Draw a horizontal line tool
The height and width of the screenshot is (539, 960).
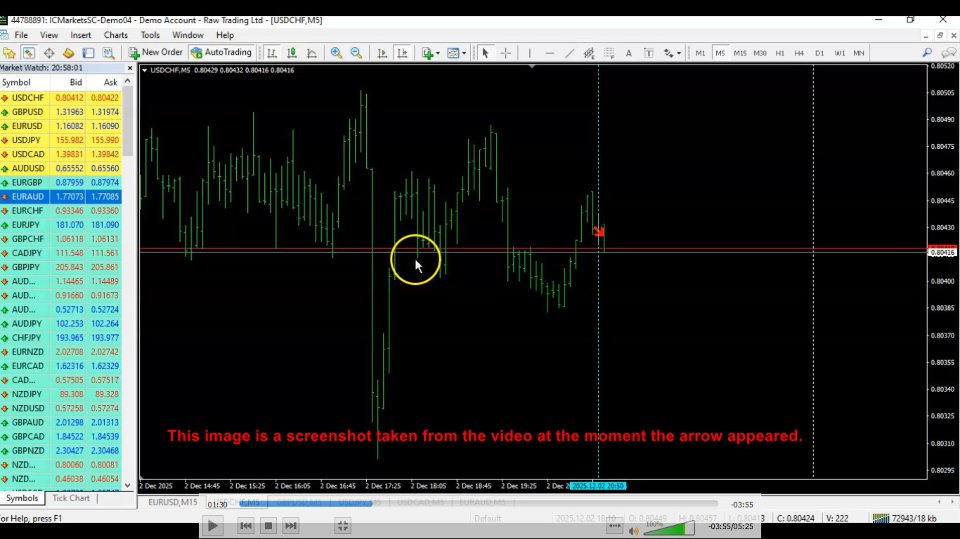tap(550, 53)
